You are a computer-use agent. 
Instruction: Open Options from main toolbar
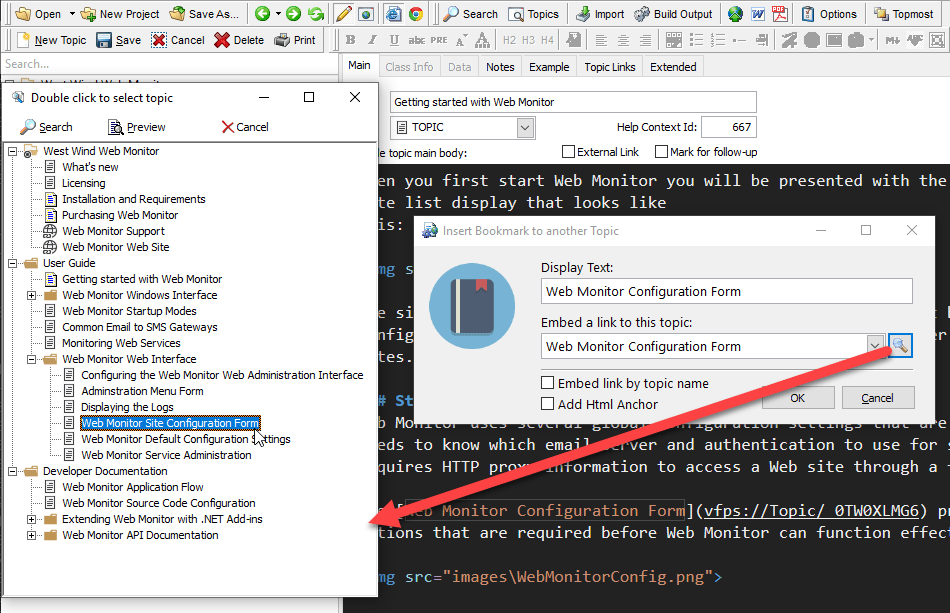pyautogui.click(x=829, y=14)
